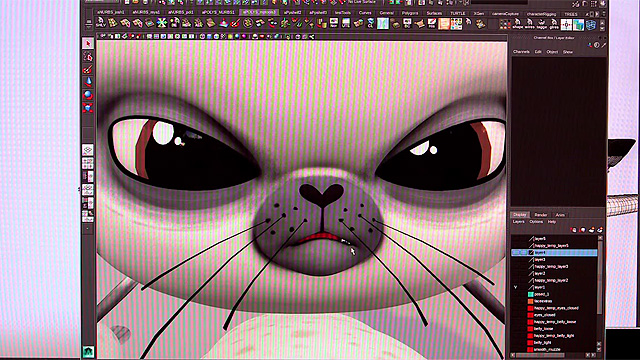The height and width of the screenshot is (360, 640).
Task: Click the 'shape' shelf icon
Action: pyautogui.click(x=518, y=24)
